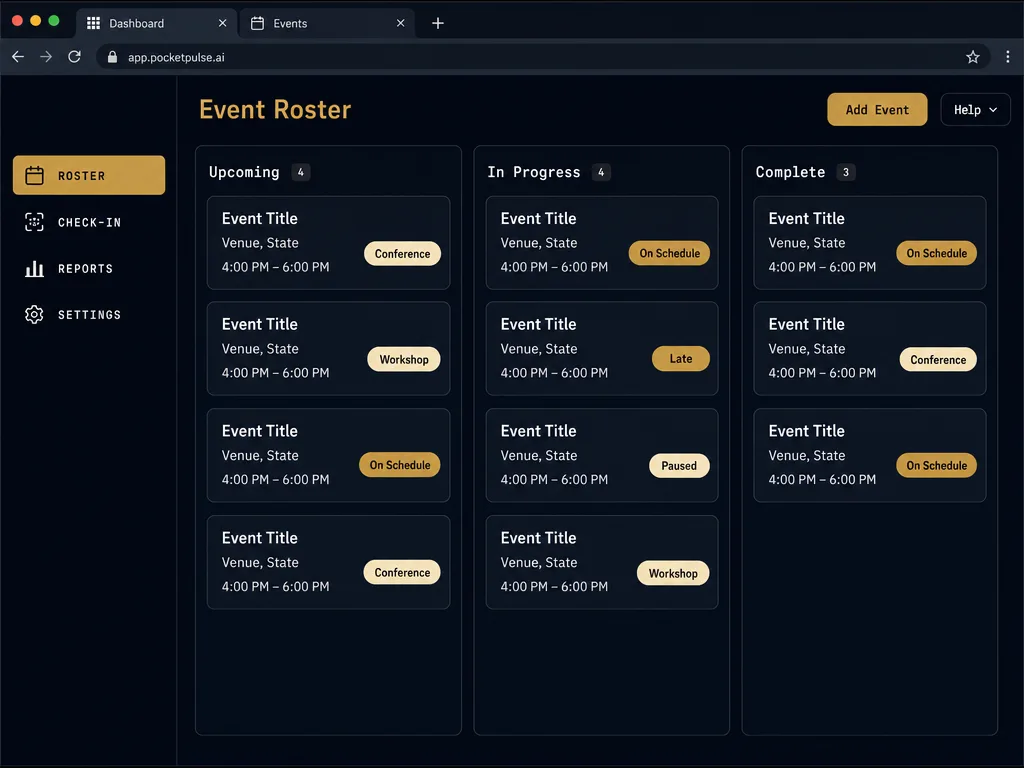Open the SETTINGS sidebar label
The image size is (1024, 768).
pos(89,315)
